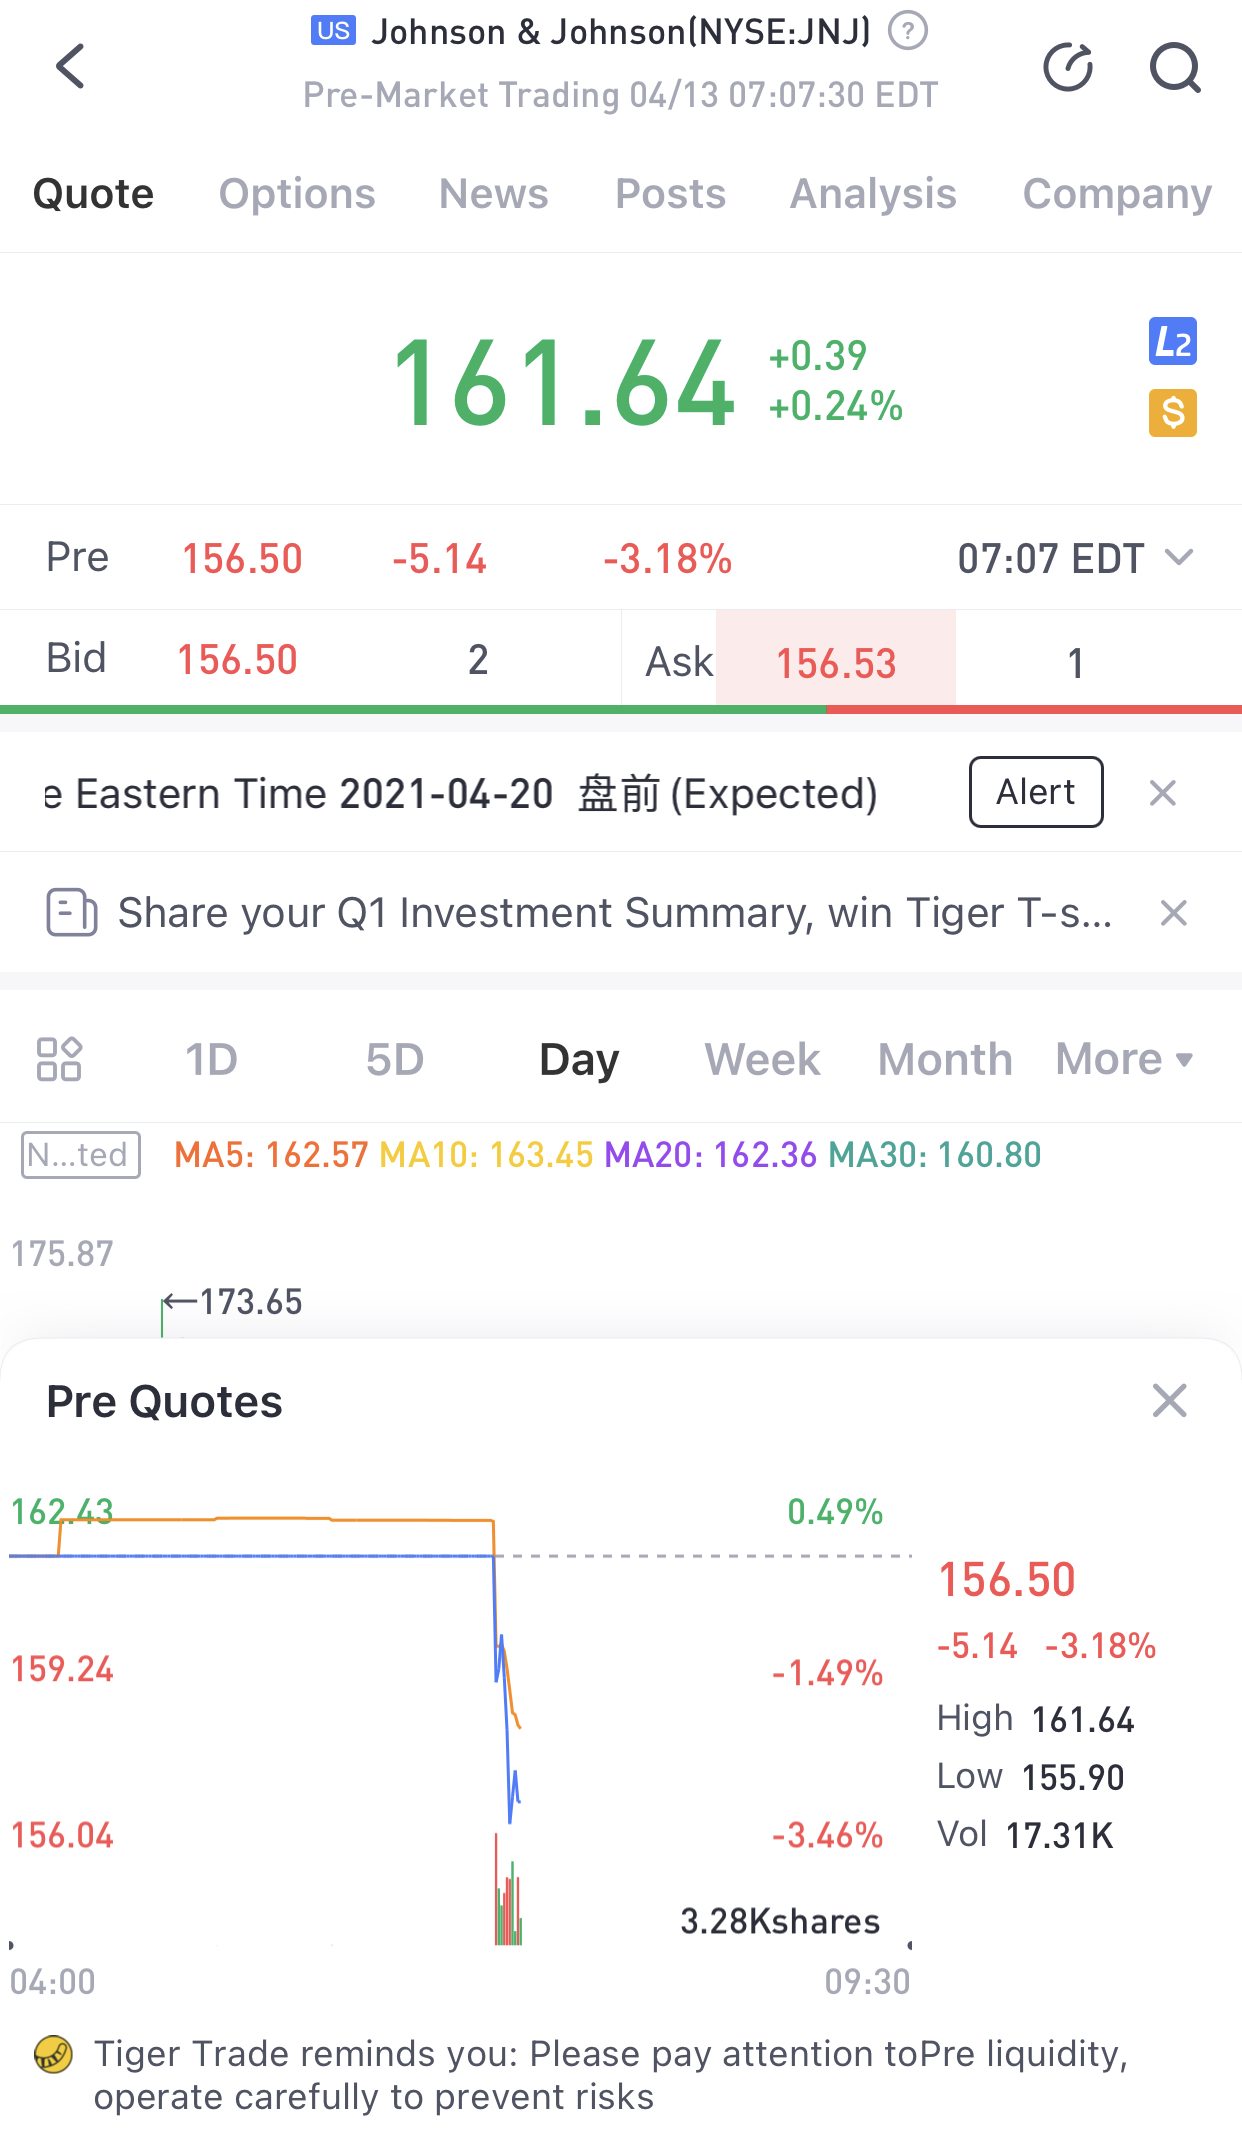Close the Pre Quotes panel
1242x2148 pixels.
1169,1401
